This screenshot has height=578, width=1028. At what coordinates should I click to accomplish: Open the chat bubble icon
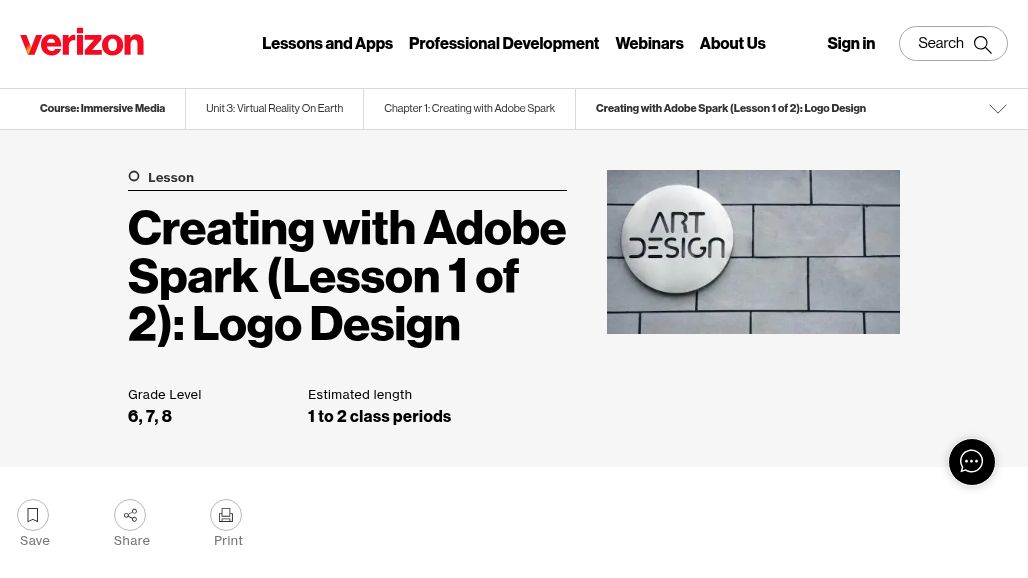972,462
